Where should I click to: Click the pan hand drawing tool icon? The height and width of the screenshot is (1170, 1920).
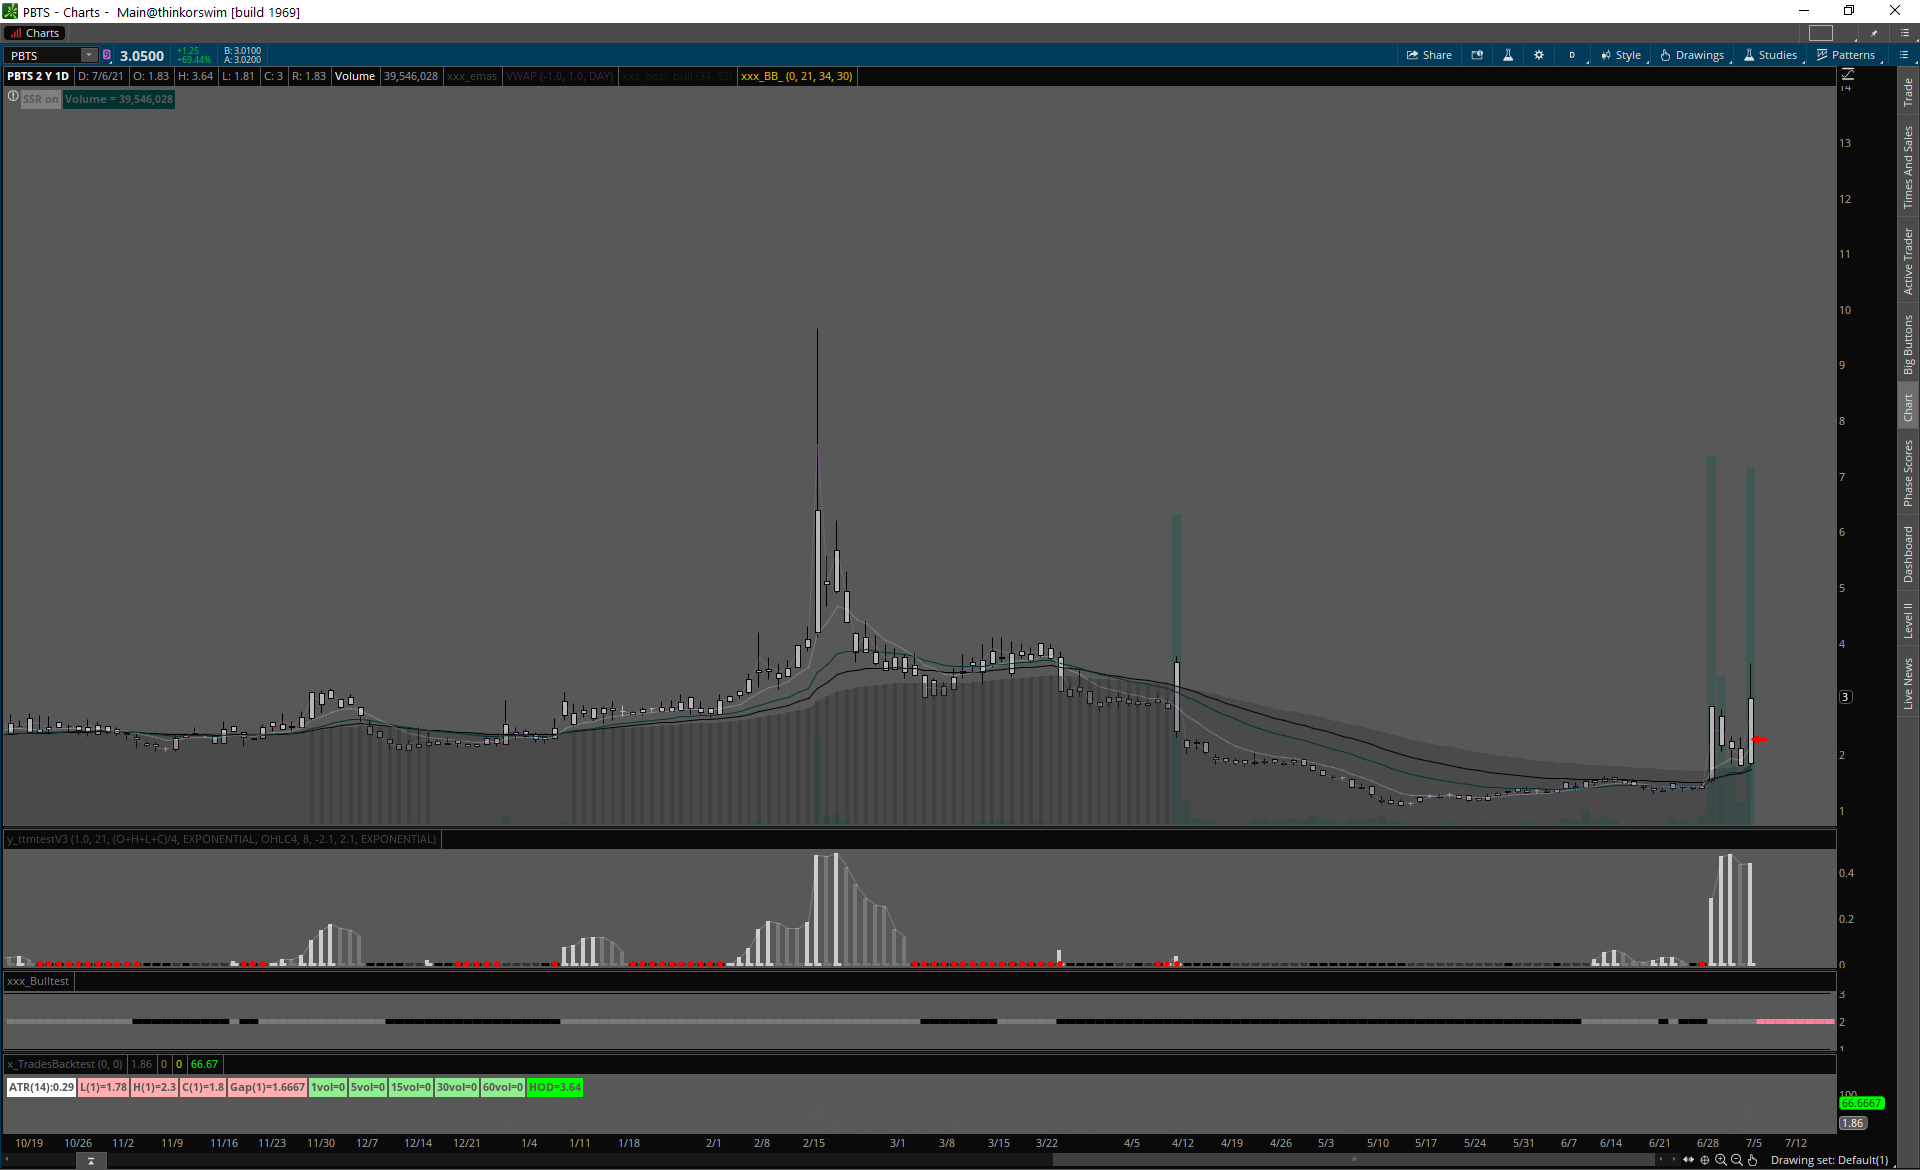(1753, 1160)
